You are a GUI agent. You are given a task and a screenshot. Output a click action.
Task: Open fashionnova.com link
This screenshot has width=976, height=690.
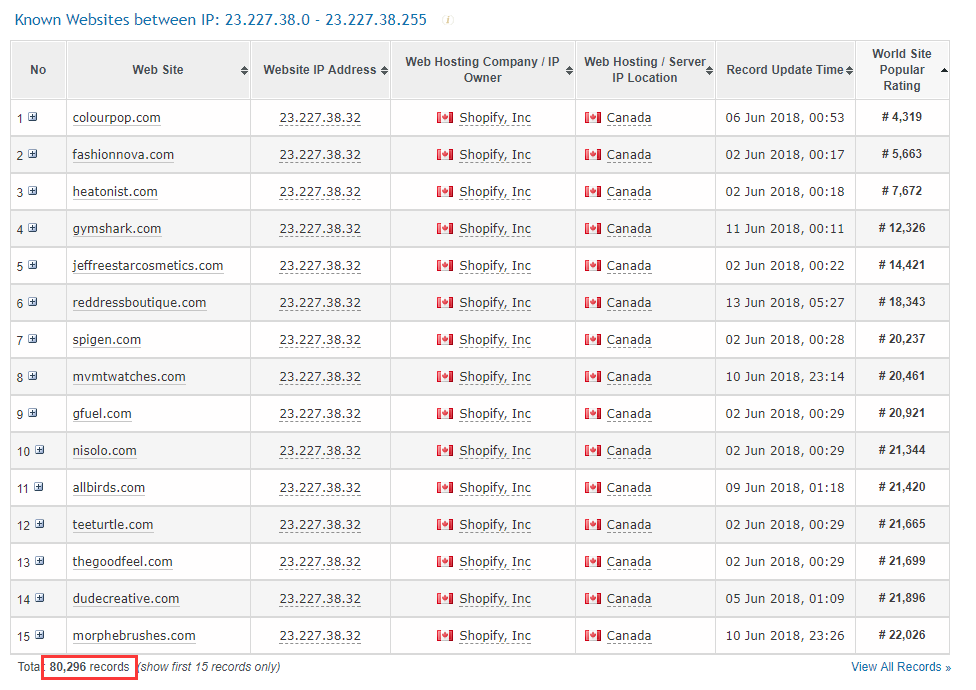click(x=123, y=154)
